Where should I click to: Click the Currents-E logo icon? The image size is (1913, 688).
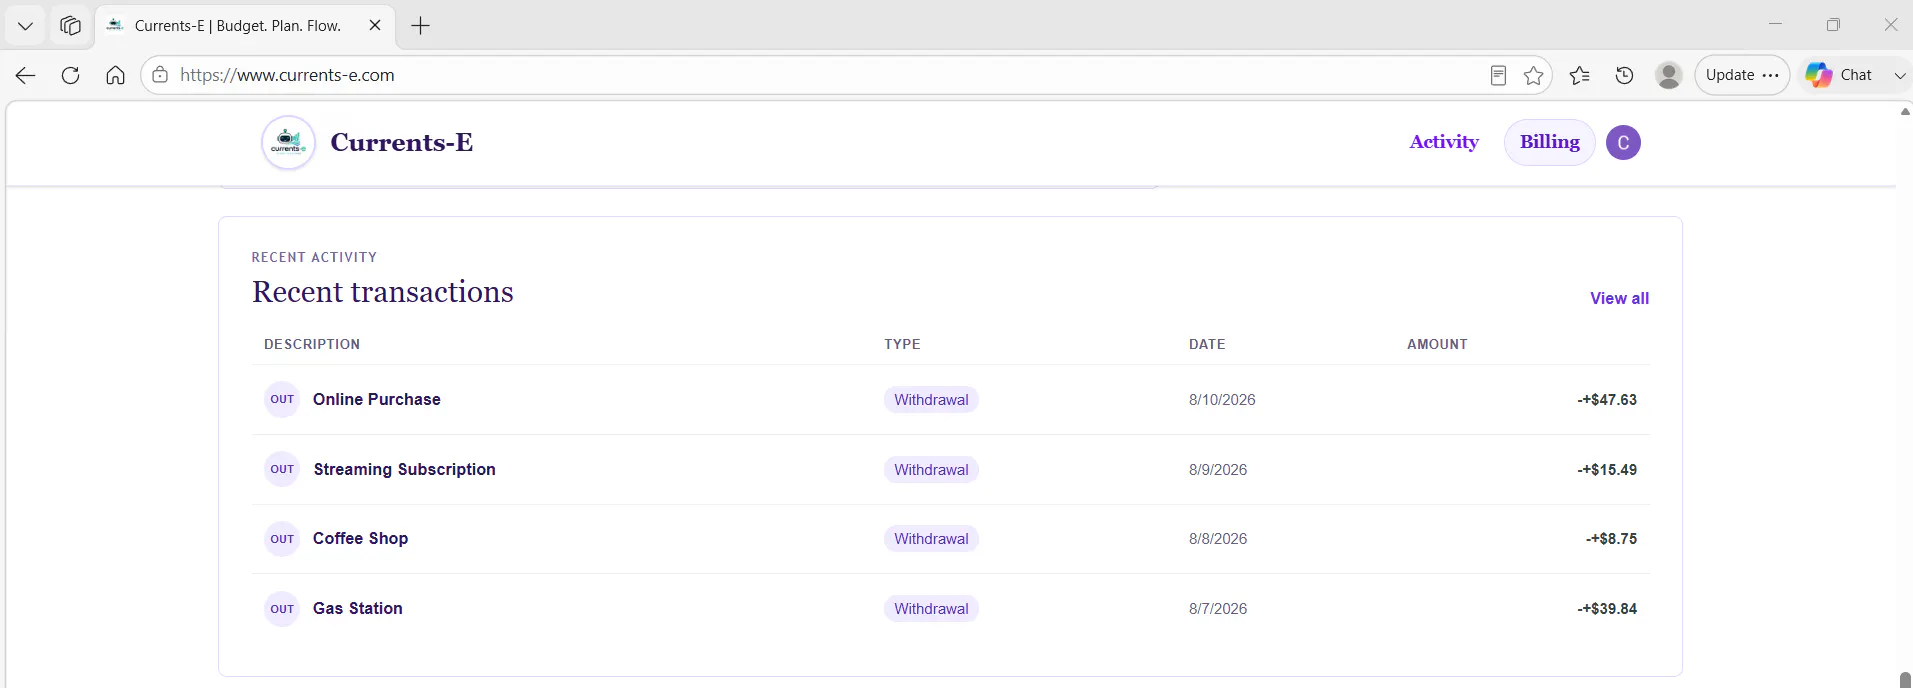tap(288, 142)
